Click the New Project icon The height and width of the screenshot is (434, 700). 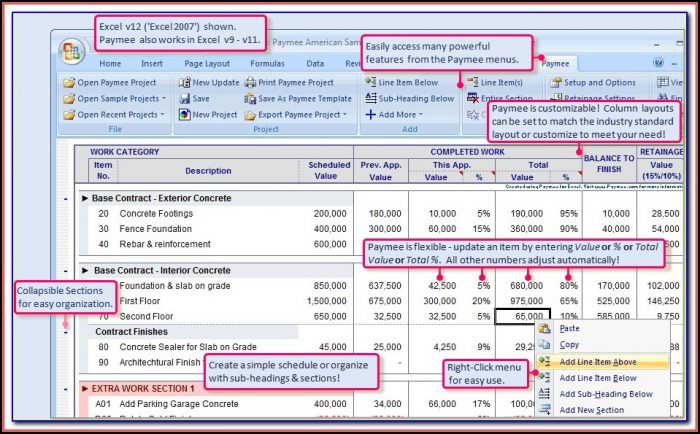[x=184, y=115]
